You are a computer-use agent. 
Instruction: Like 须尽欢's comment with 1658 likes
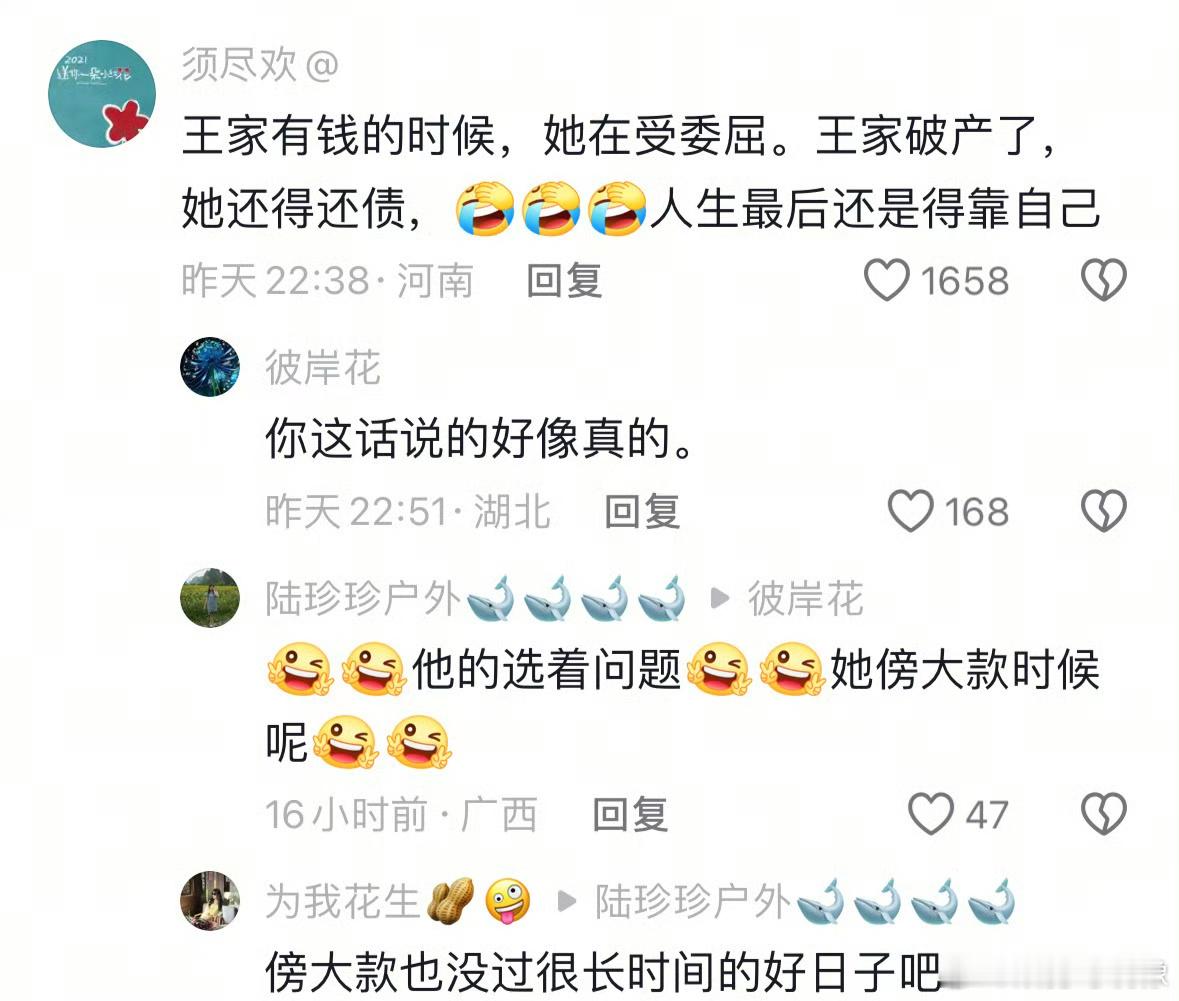tap(887, 280)
